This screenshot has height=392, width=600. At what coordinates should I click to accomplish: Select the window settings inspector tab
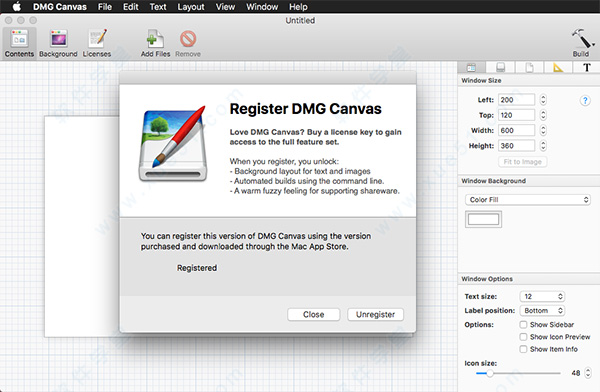click(471, 68)
